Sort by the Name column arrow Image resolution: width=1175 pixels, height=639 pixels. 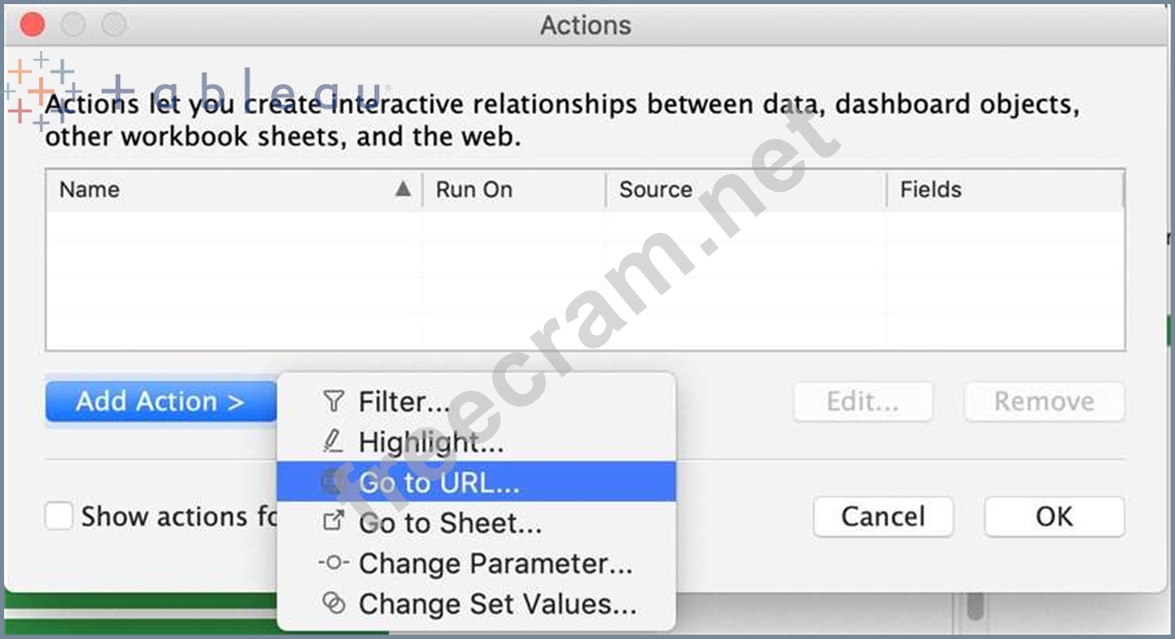pyautogui.click(x=402, y=189)
